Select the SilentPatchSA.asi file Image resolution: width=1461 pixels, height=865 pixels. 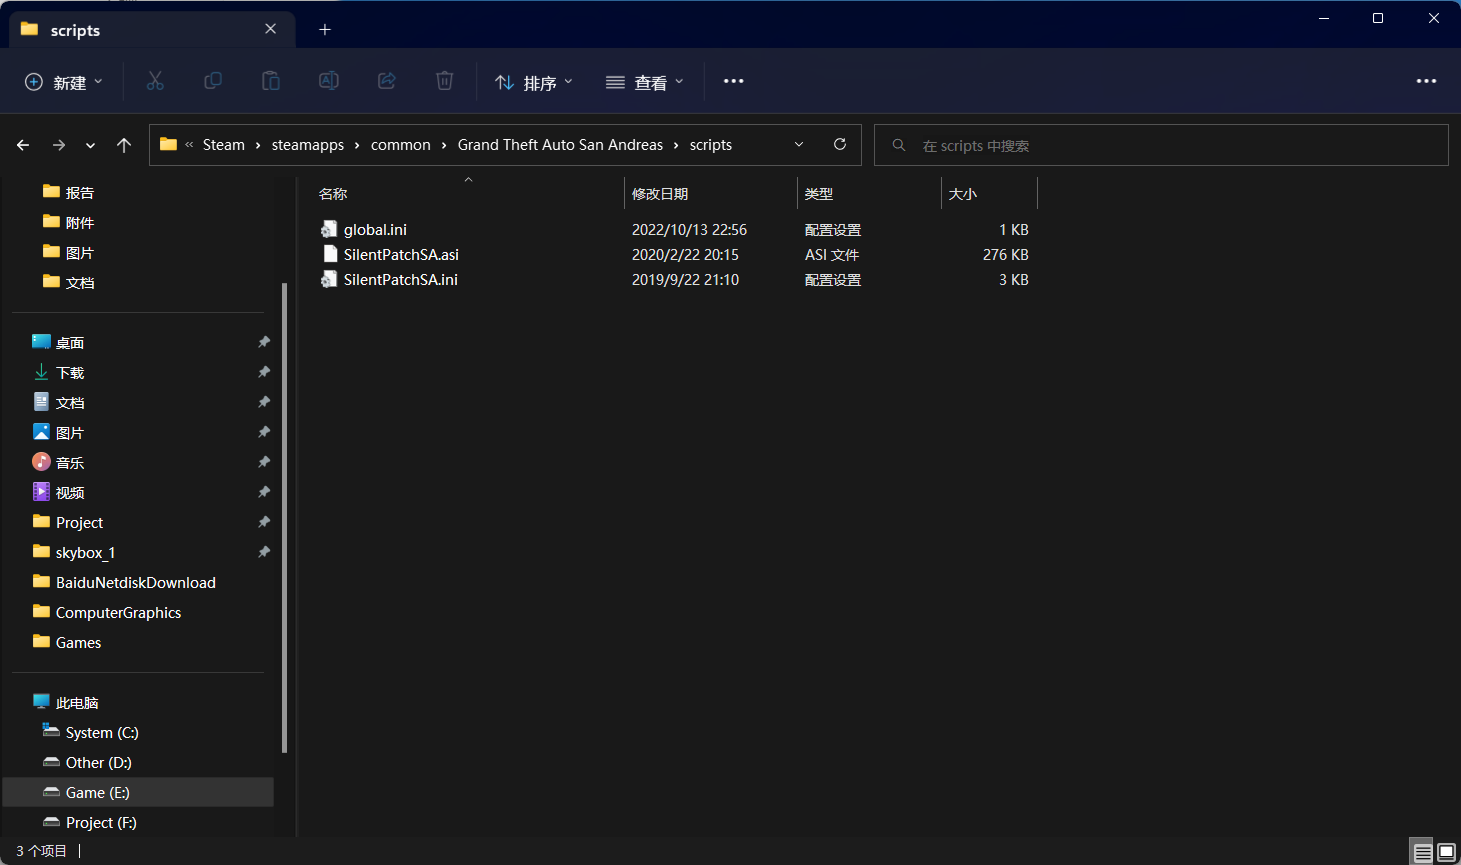(401, 255)
